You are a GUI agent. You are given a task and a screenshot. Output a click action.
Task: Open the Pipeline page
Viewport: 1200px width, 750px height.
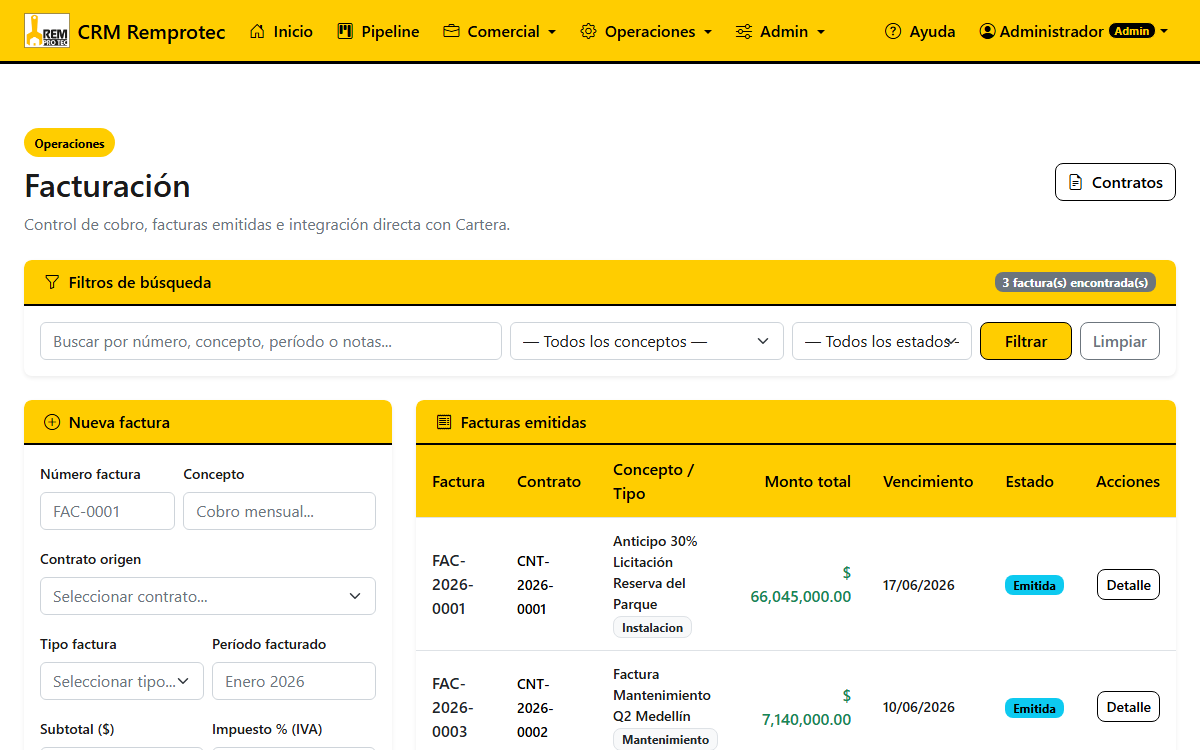(379, 32)
